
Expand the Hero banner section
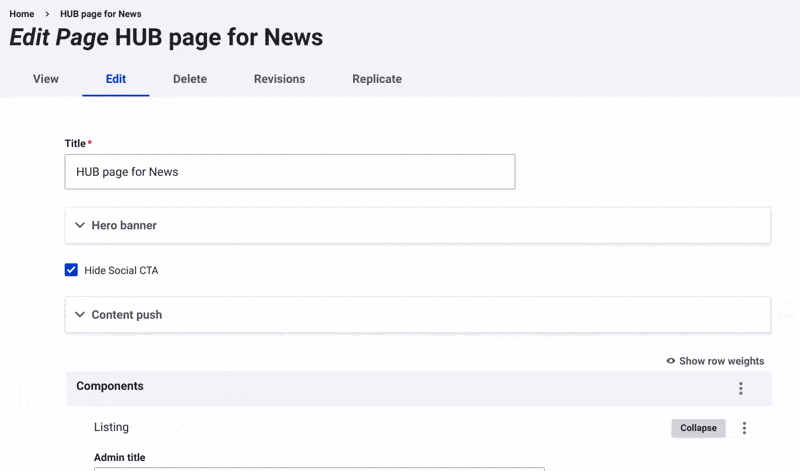(x=417, y=225)
